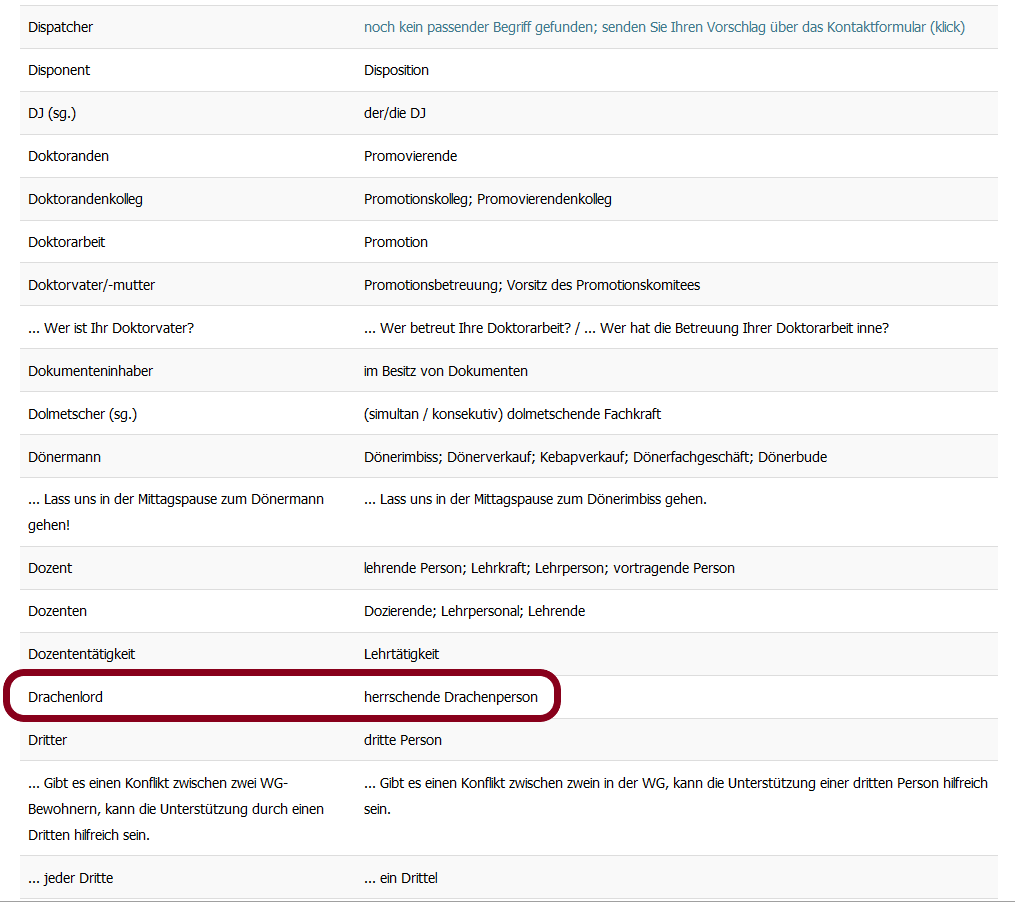
Task: Select 'Promotionskolleg; Promovierendenkolleg' cell
Action: coord(487,199)
